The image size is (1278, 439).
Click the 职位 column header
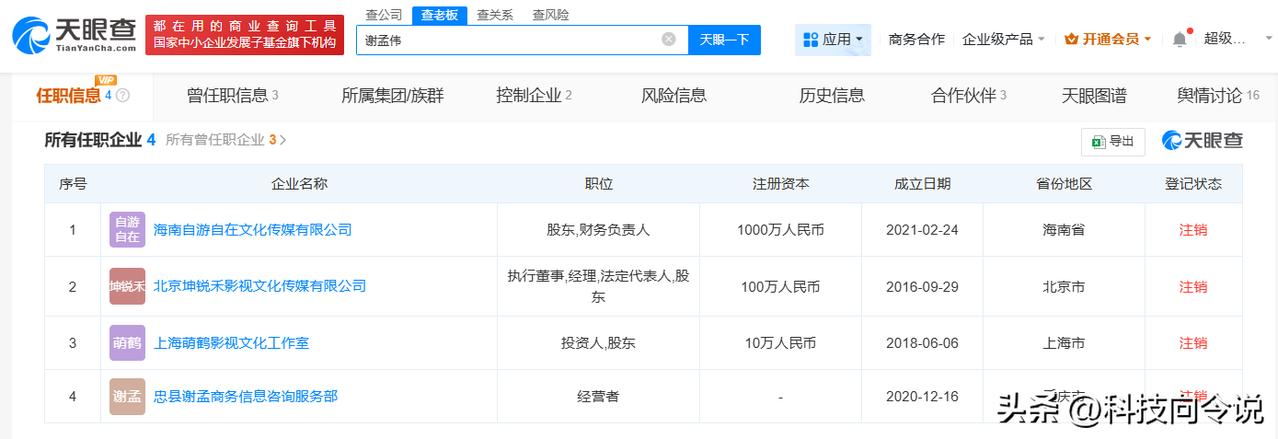[x=598, y=184]
